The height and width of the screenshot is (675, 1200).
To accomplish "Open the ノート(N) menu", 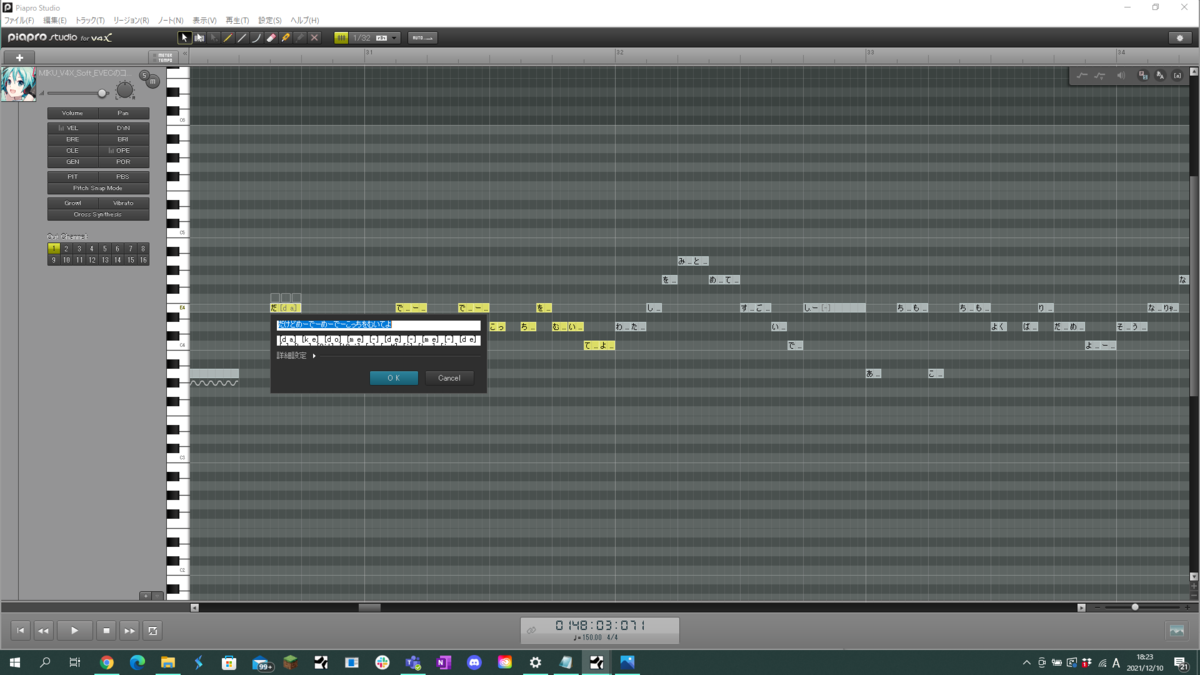I will pos(170,20).
